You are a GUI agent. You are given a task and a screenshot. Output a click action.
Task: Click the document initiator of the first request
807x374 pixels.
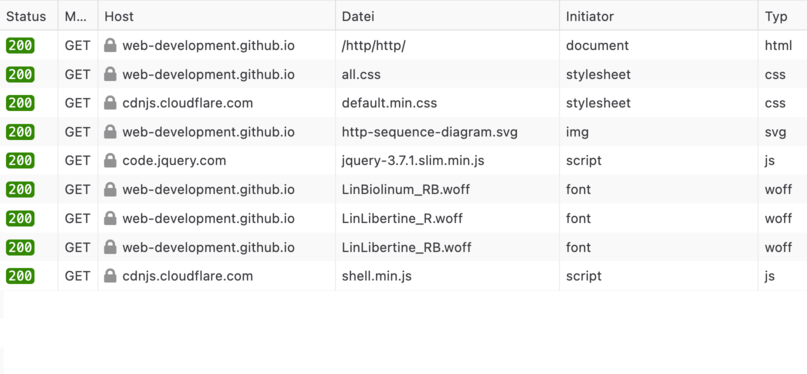point(598,45)
